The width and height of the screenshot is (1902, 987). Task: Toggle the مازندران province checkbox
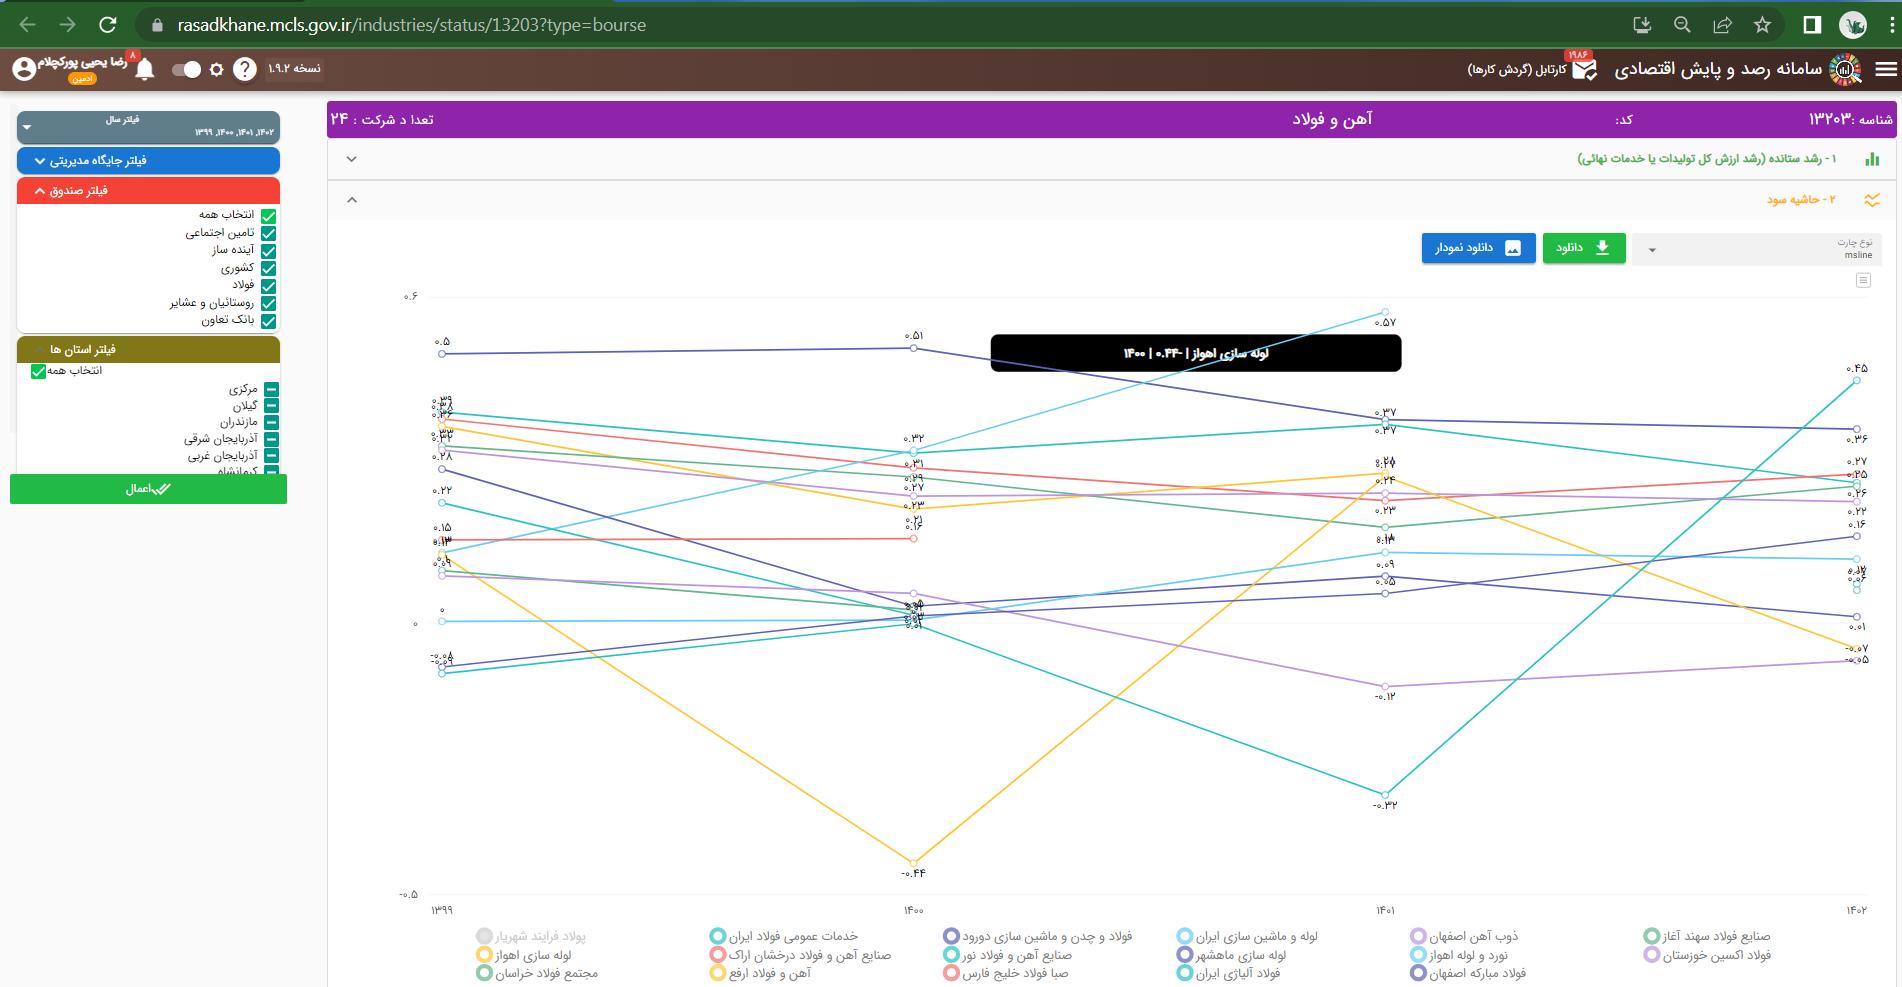271,422
